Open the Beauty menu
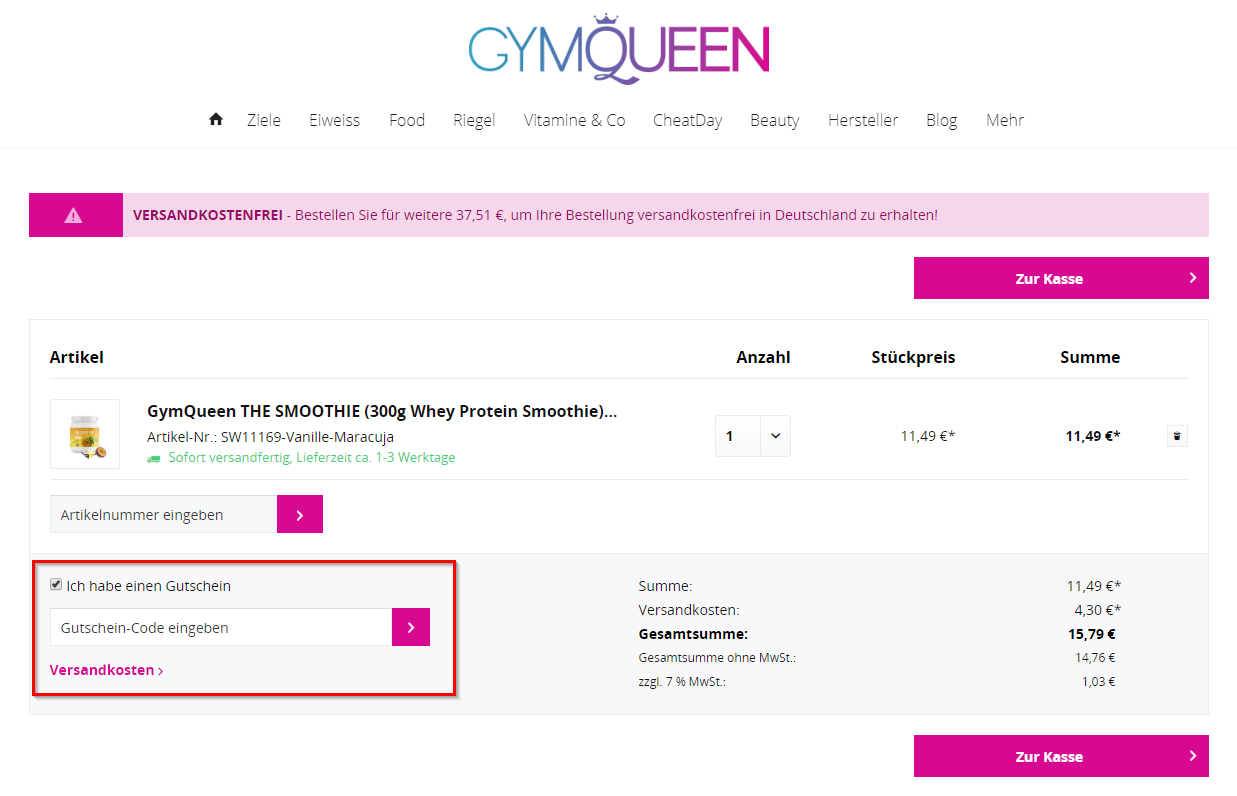This screenshot has height=796, width=1237. coord(775,120)
